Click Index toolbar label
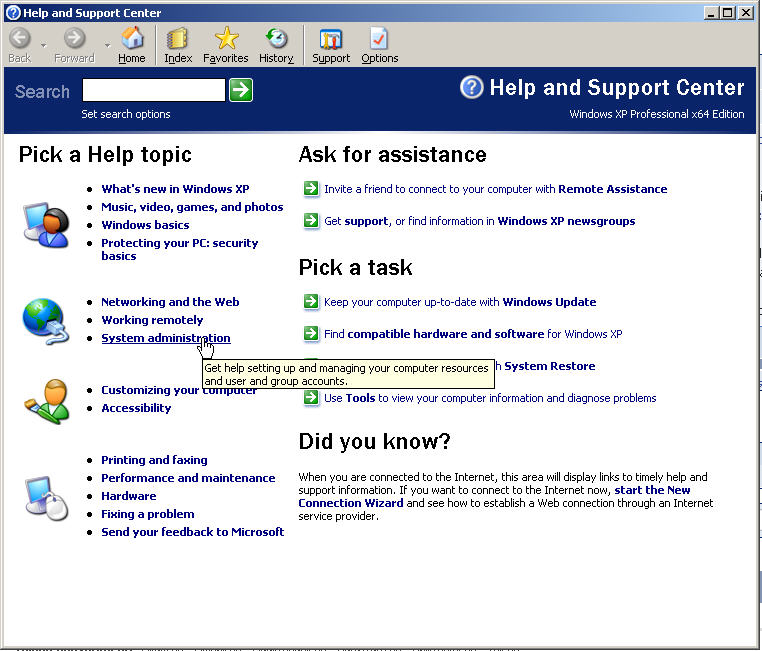762x651 pixels. 178,58
